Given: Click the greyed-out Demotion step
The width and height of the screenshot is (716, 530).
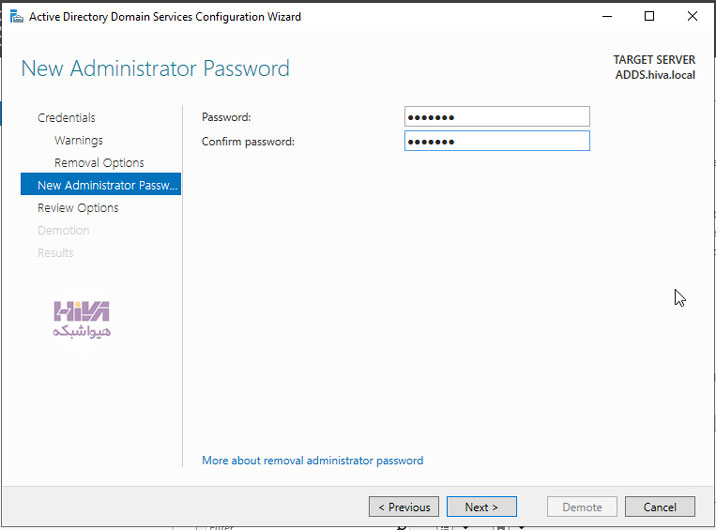Looking at the screenshot, I should [x=63, y=231].
